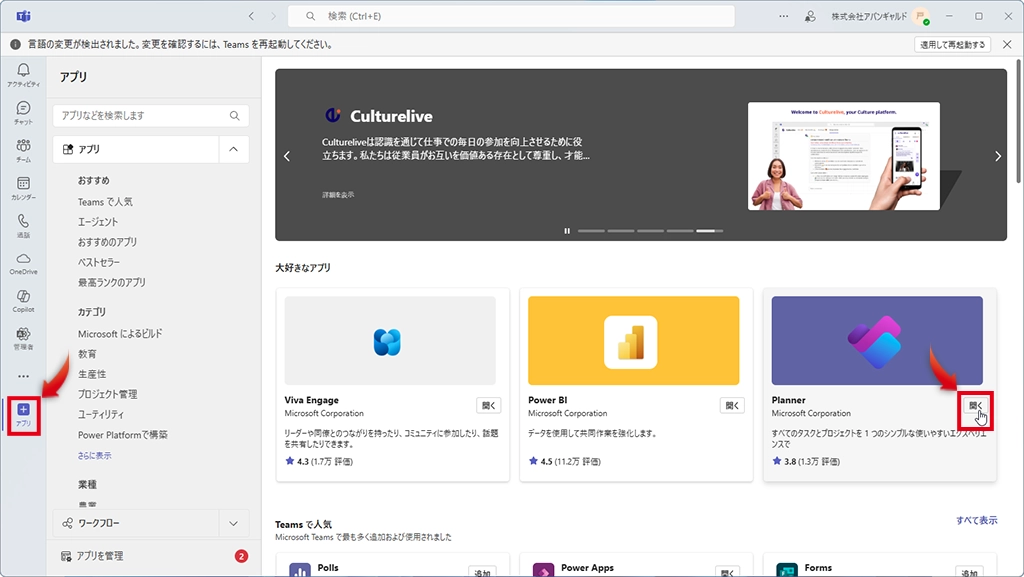Select 教育 category
The image size is (1024, 577).
(x=88, y=354)
